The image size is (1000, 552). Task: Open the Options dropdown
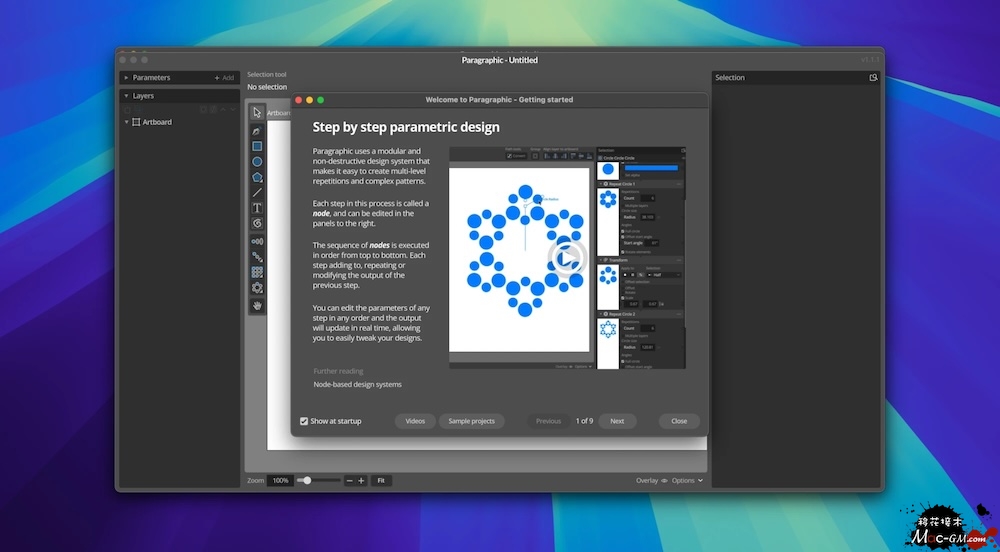coord(687,481)
